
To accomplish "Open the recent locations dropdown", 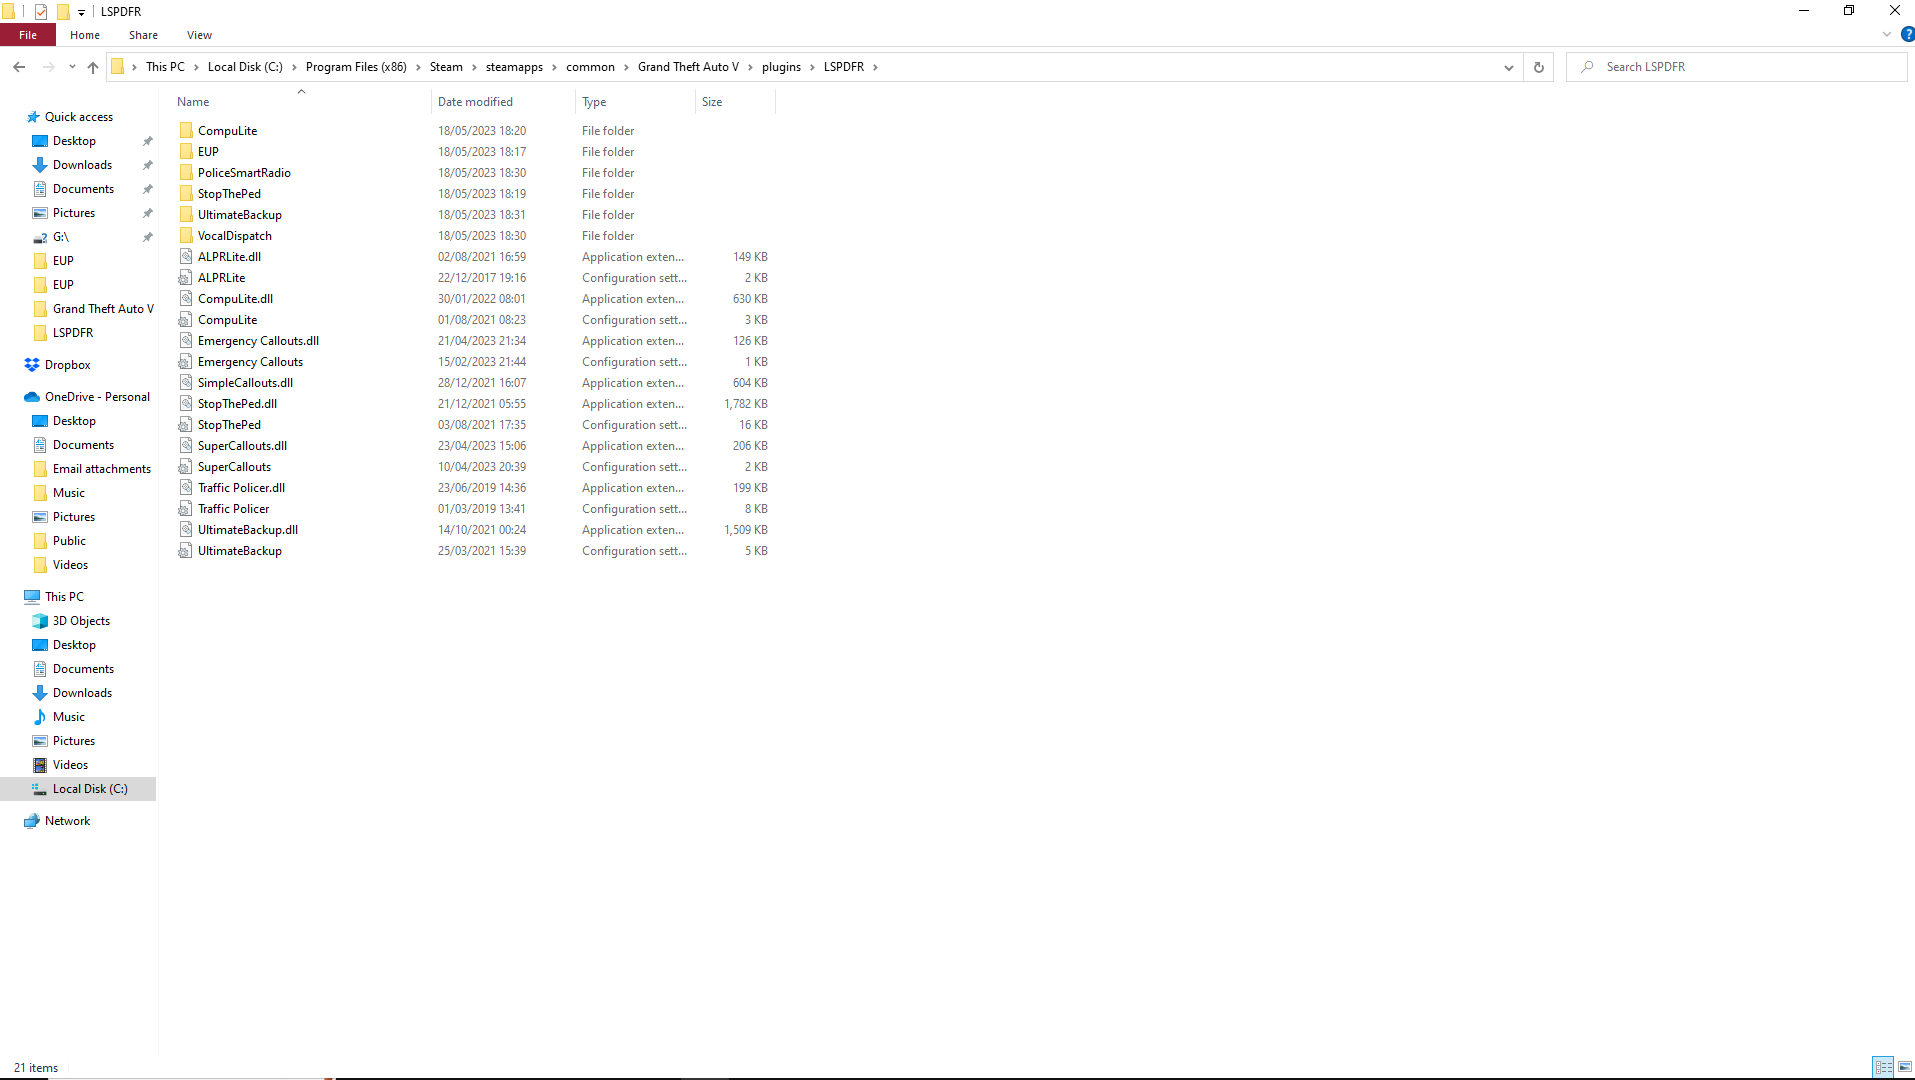I will (x=72, y=67).
